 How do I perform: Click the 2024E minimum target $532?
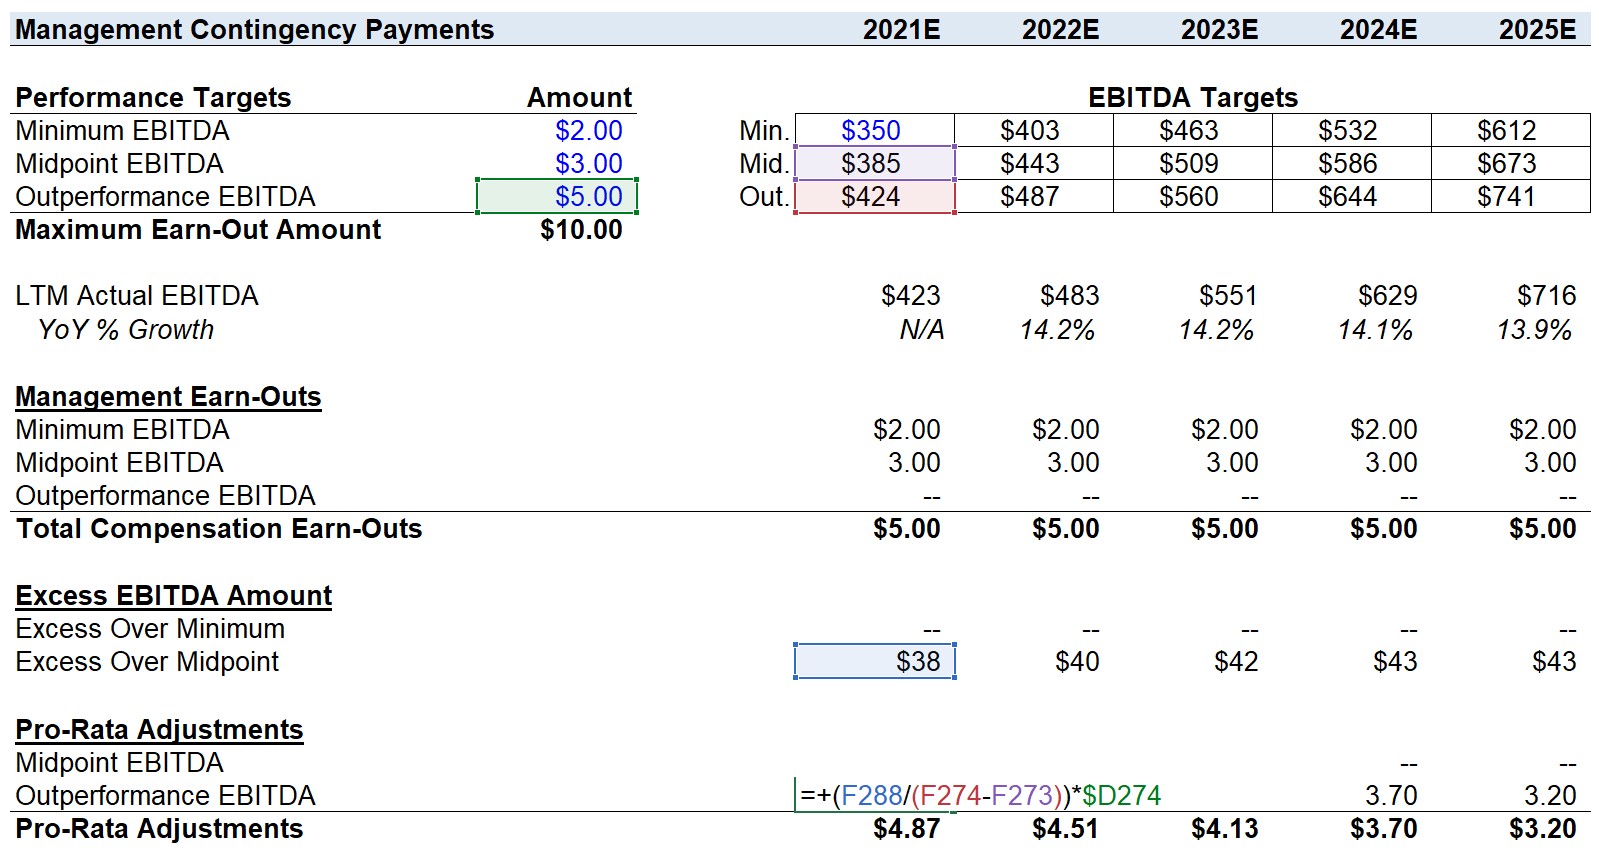(x=1352, y=130)
